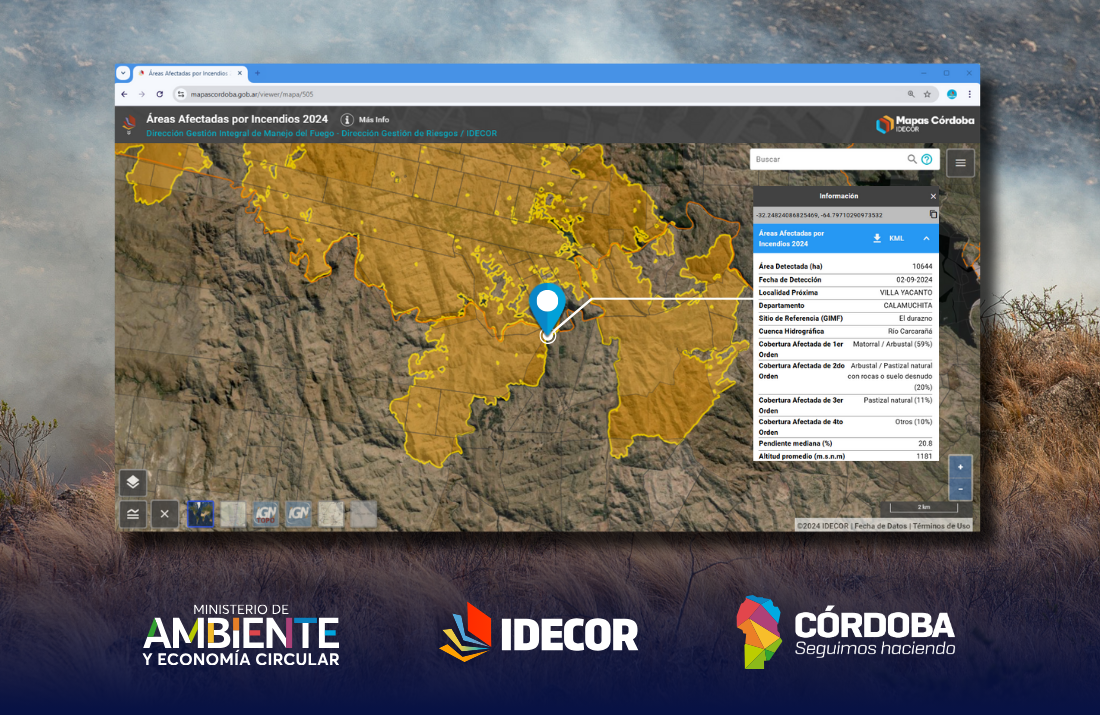Screen dimensions: 1100x715
Task: Click the Mapas Córdoba logo
Action: pos(925,124)
